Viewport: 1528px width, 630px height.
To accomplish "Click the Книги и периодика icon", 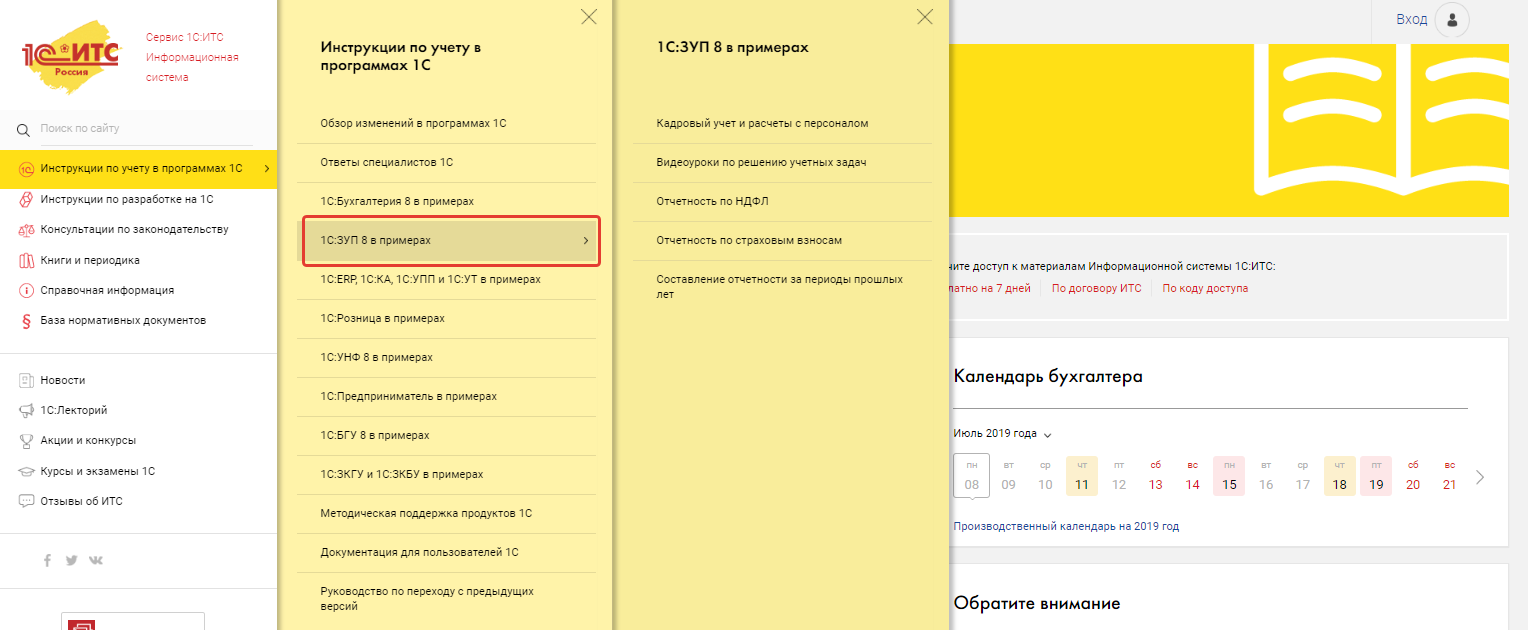I will (27, 260).
